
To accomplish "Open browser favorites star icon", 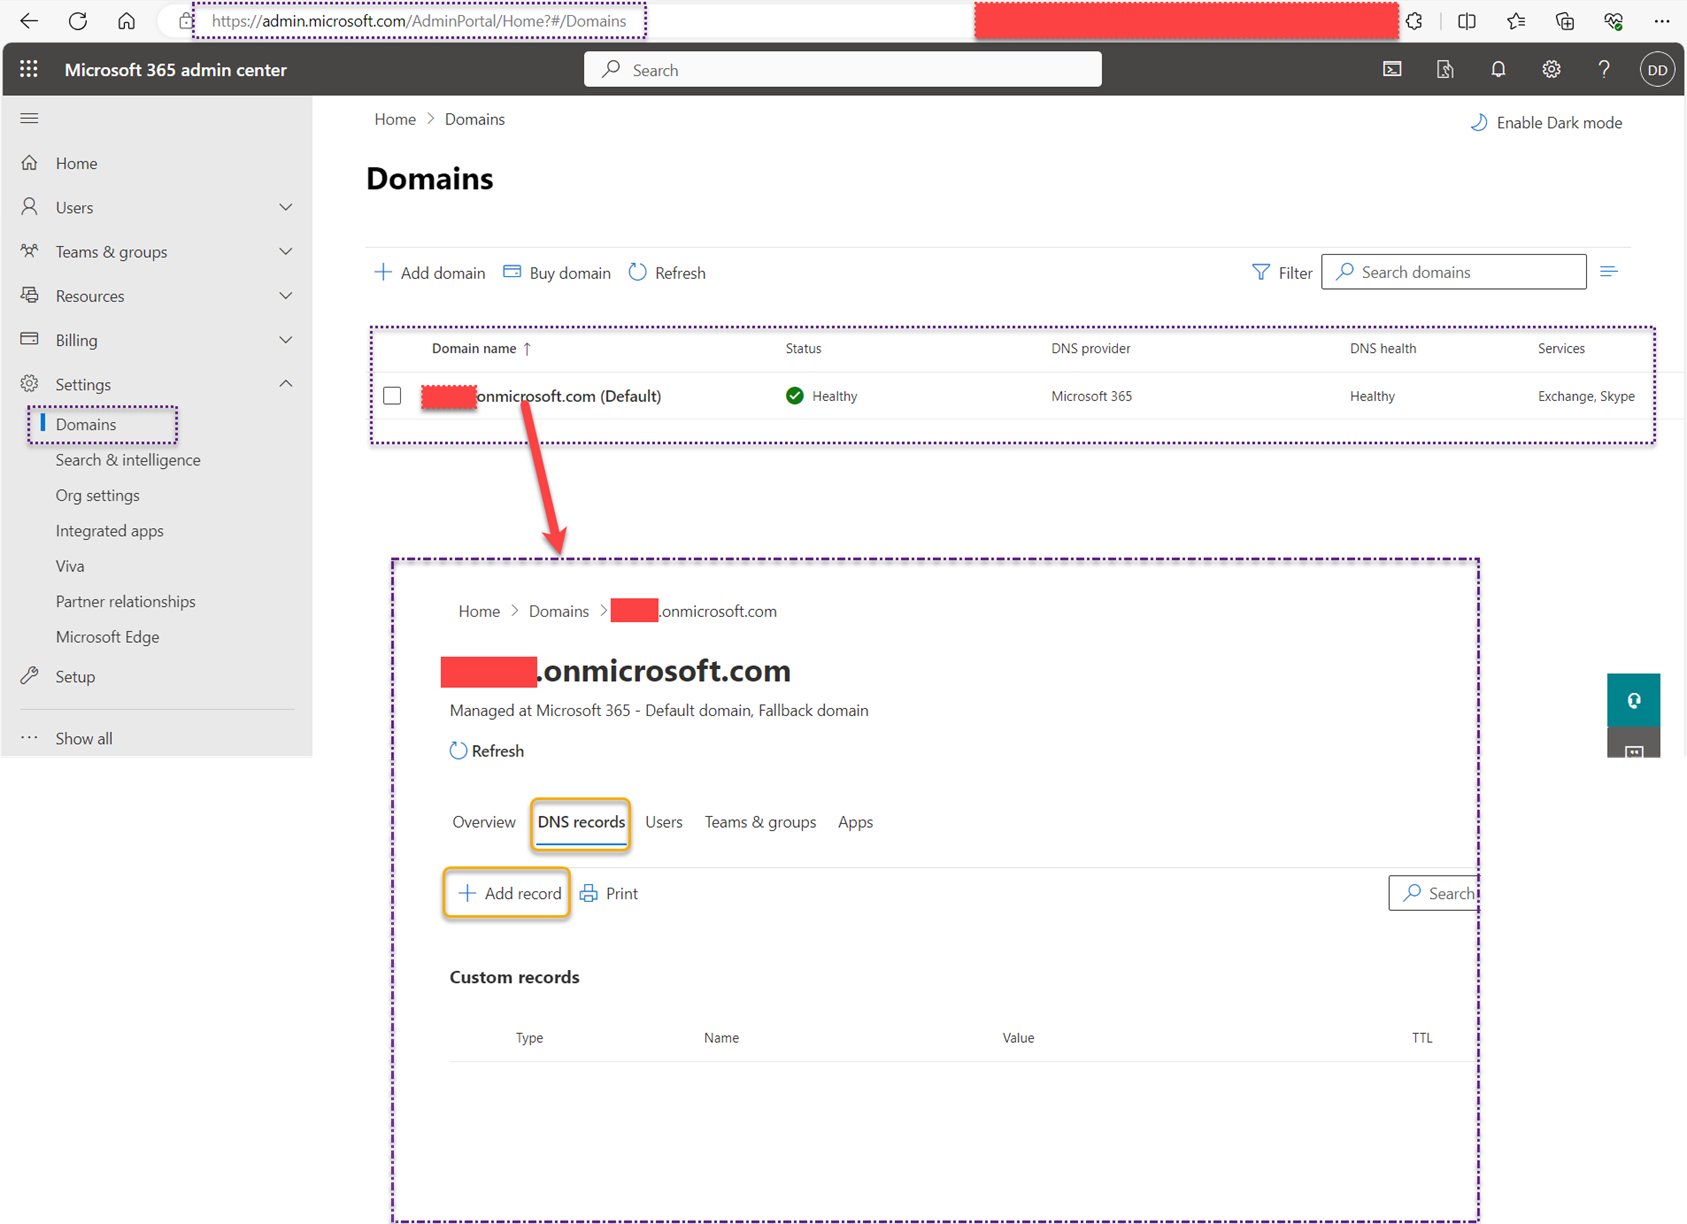I will [x=1516, y=21].
